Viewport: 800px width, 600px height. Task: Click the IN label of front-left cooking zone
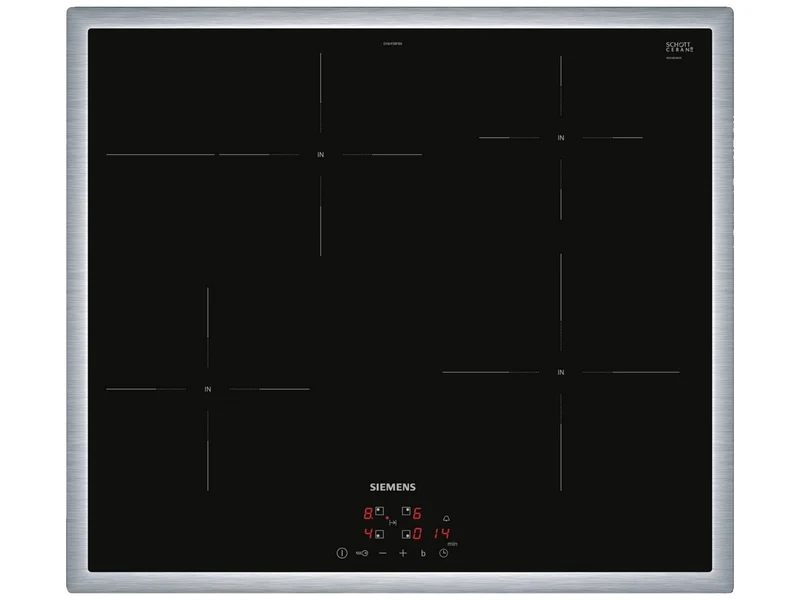pos(208,389)
